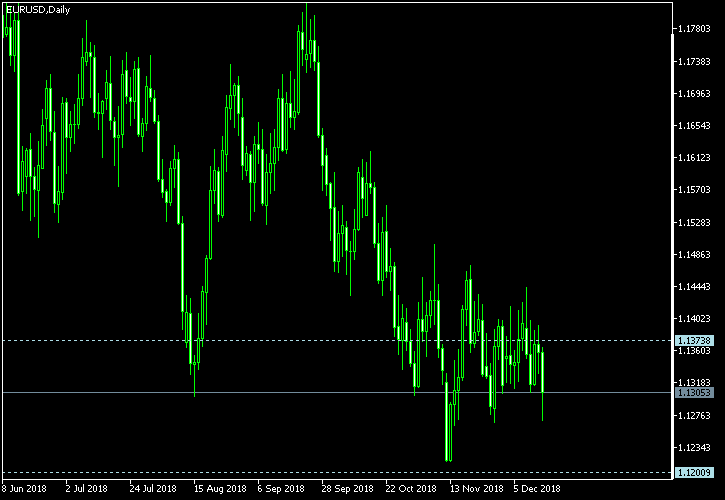The width and height of the screenshot is (725, 500).
Task: Click the 6 Sep 2018 date label
Action: click(281, 488)
